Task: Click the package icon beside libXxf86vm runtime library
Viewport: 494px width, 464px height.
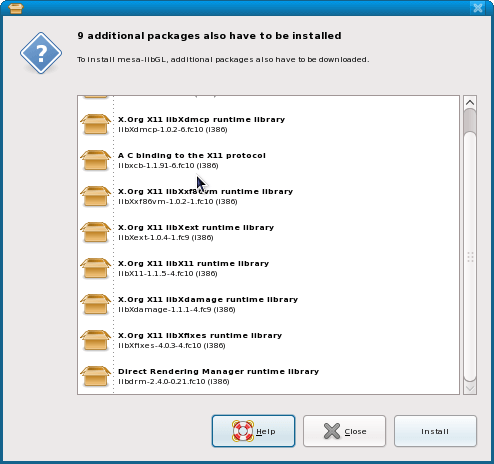Action: pyautogui.click(x=95, y=196)
